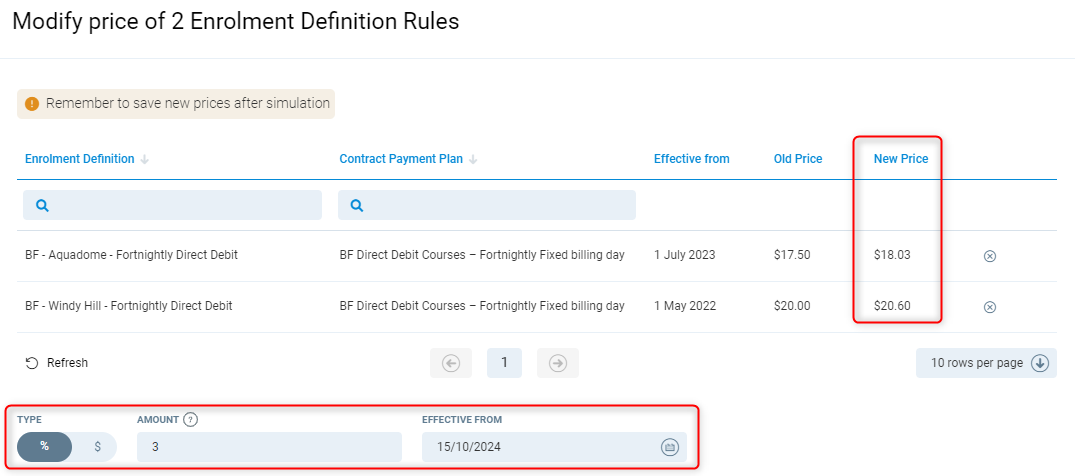Click search icon in Enrolment Definition filter

(x=43, y=205)
